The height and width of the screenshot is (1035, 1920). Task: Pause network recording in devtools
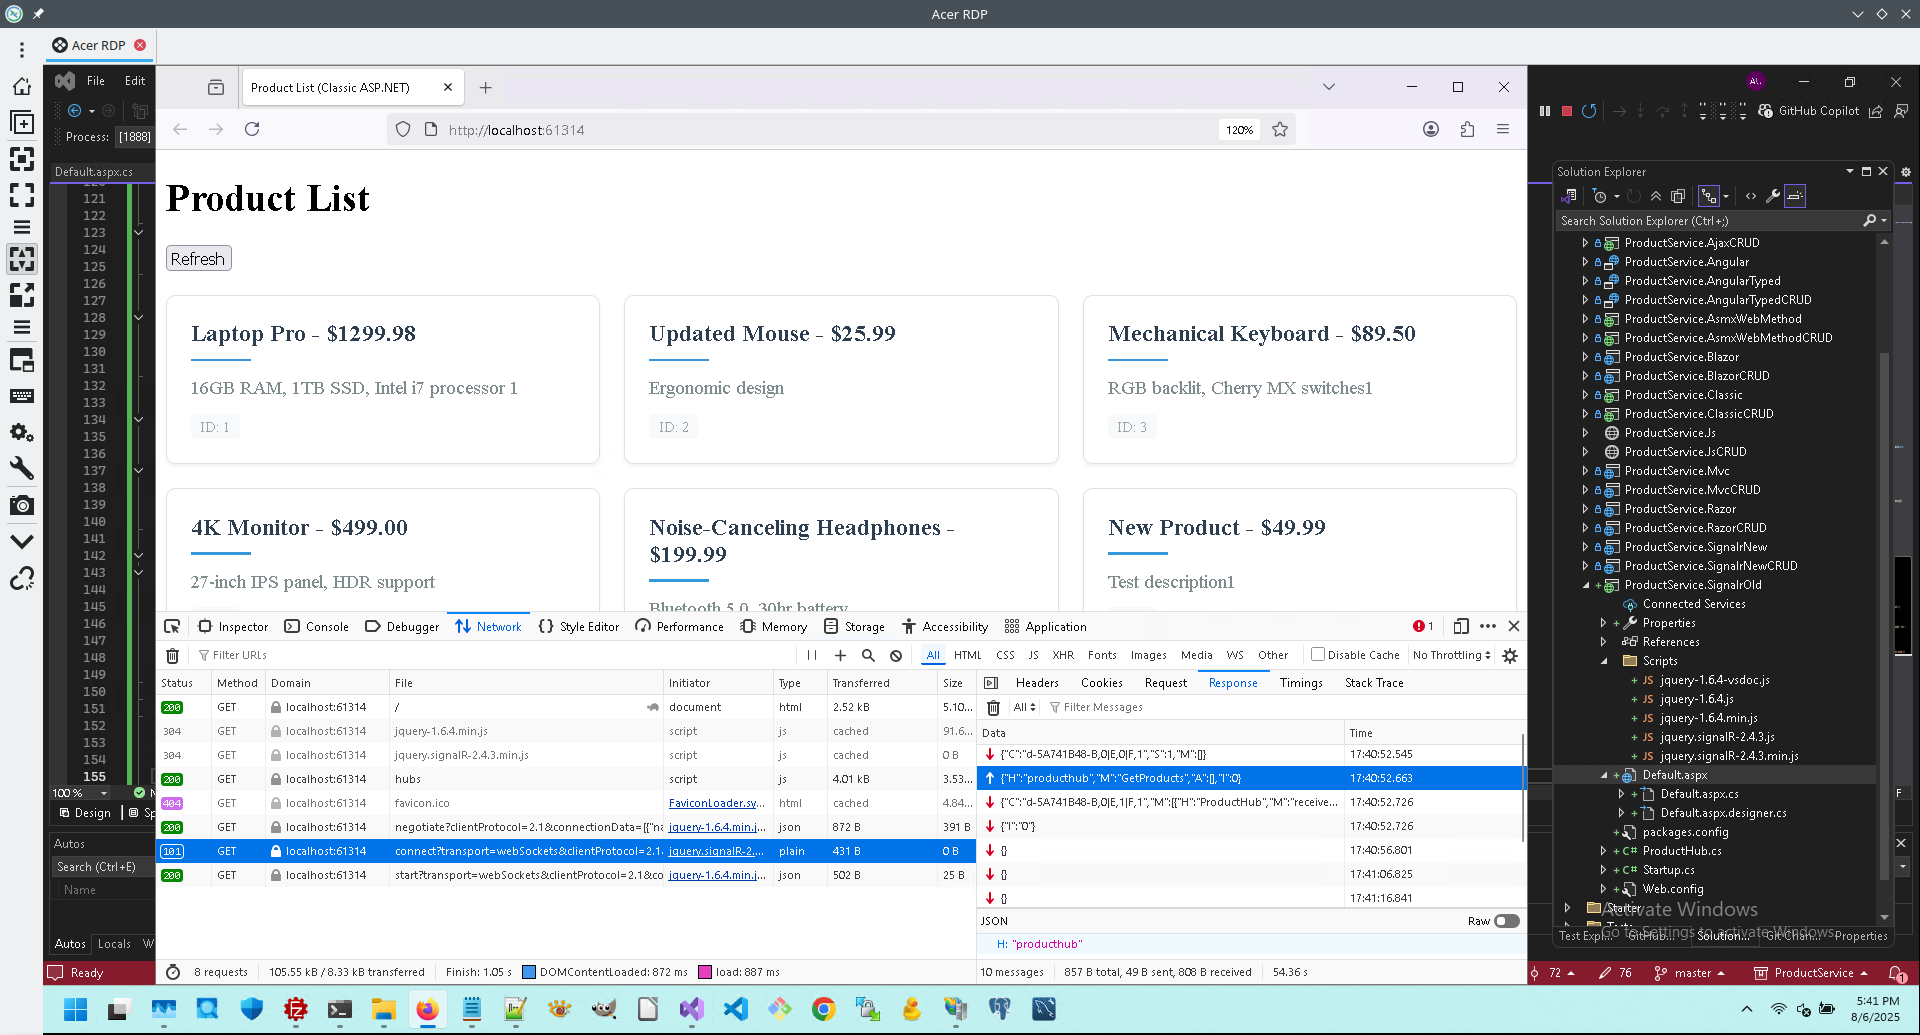click(812, 655)
